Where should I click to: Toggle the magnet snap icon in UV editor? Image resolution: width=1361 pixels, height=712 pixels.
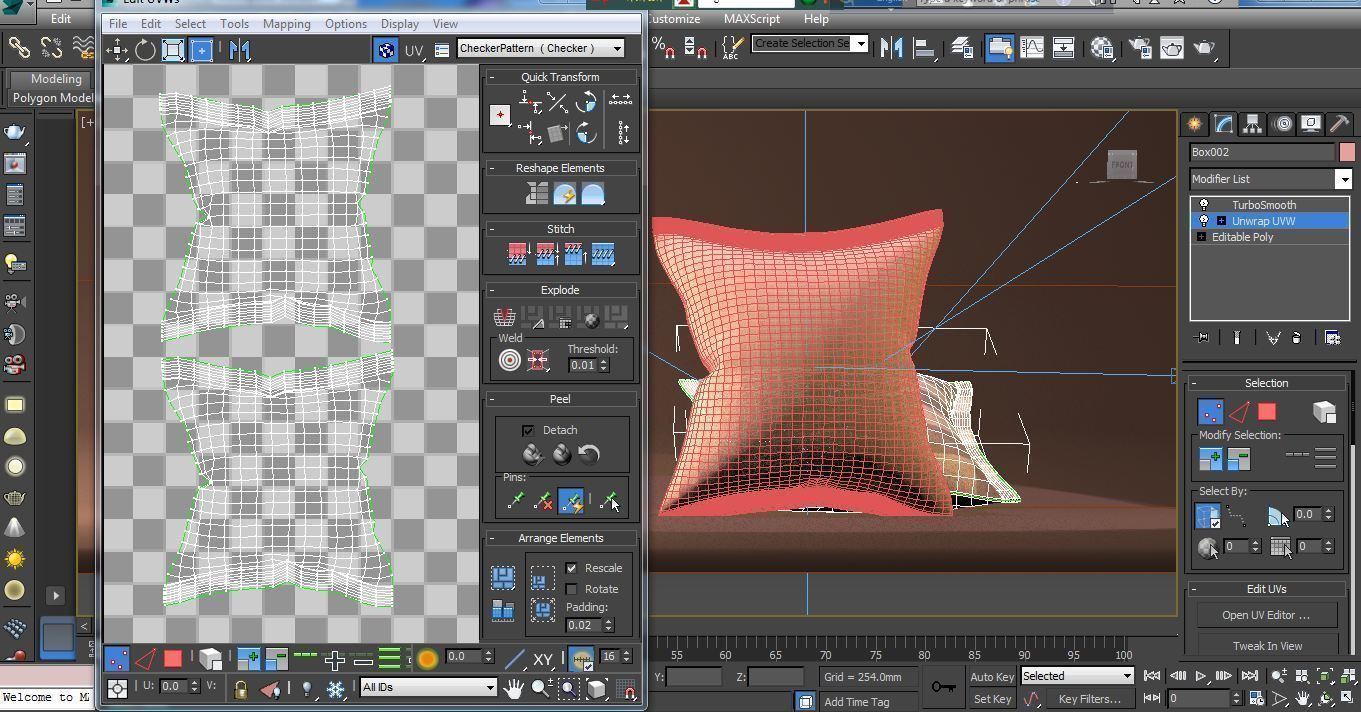[627, 689]
